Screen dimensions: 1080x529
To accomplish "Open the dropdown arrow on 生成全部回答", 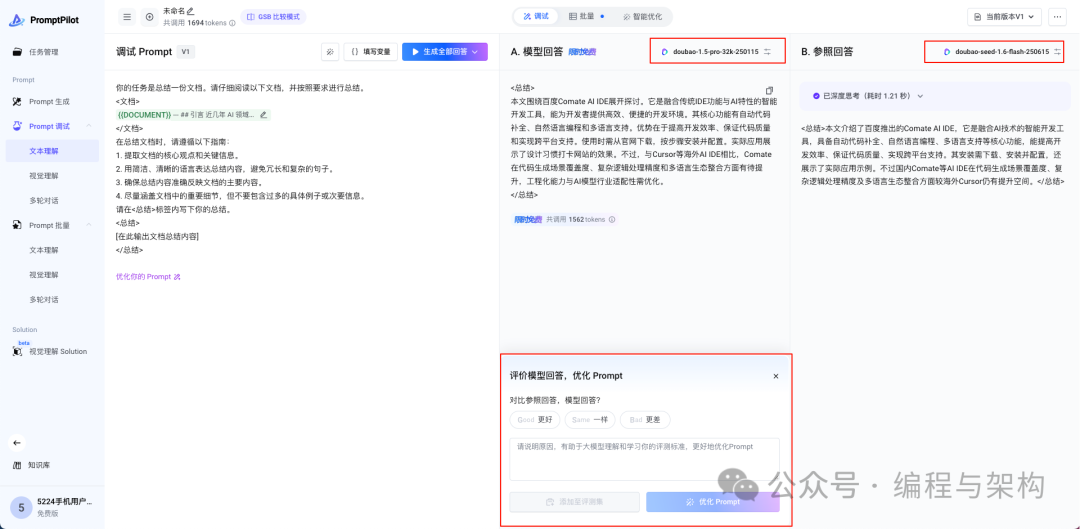I will [477, 52].
